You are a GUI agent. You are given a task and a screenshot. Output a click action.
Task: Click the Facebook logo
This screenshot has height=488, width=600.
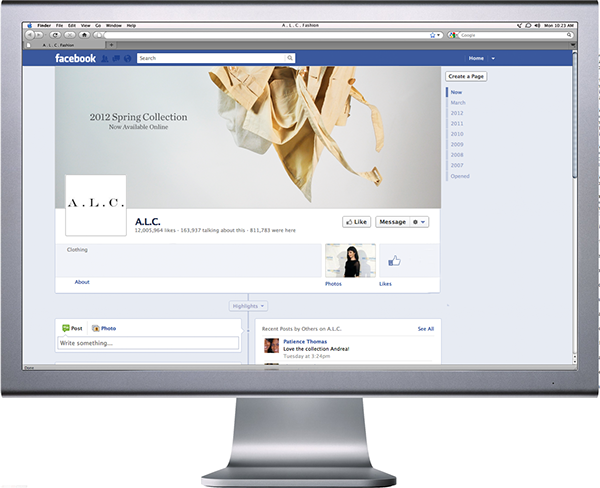click(x=75, y=58)
